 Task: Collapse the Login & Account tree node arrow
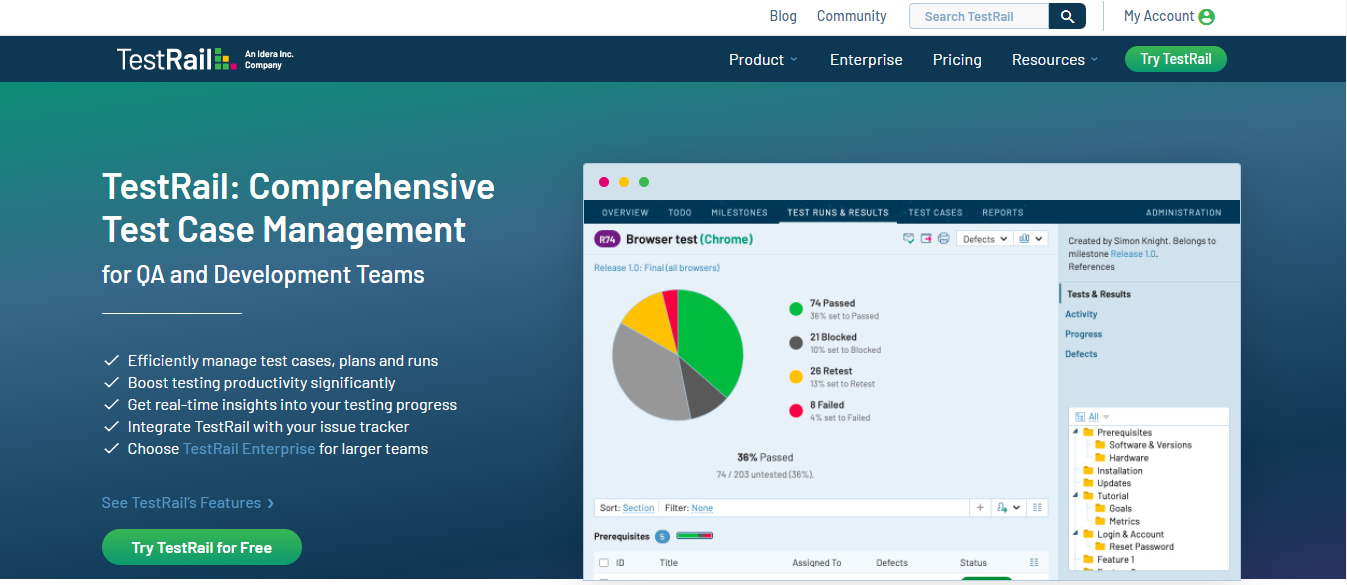pos(1077,535)
